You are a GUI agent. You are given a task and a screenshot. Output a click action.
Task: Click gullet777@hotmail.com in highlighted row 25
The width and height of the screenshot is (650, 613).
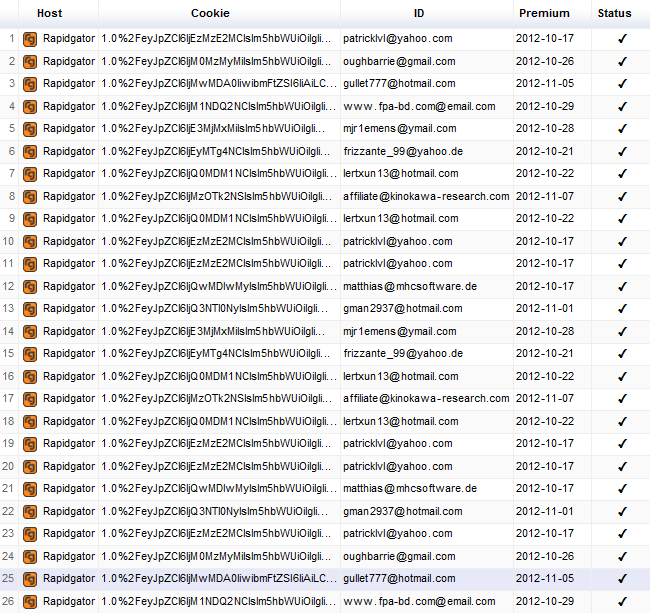399,578
